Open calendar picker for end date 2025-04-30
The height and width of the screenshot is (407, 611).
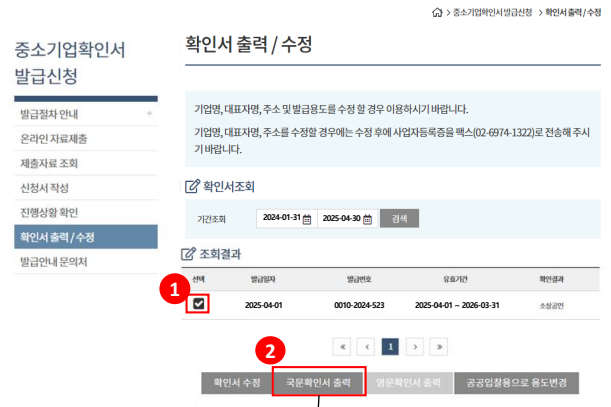367,218
